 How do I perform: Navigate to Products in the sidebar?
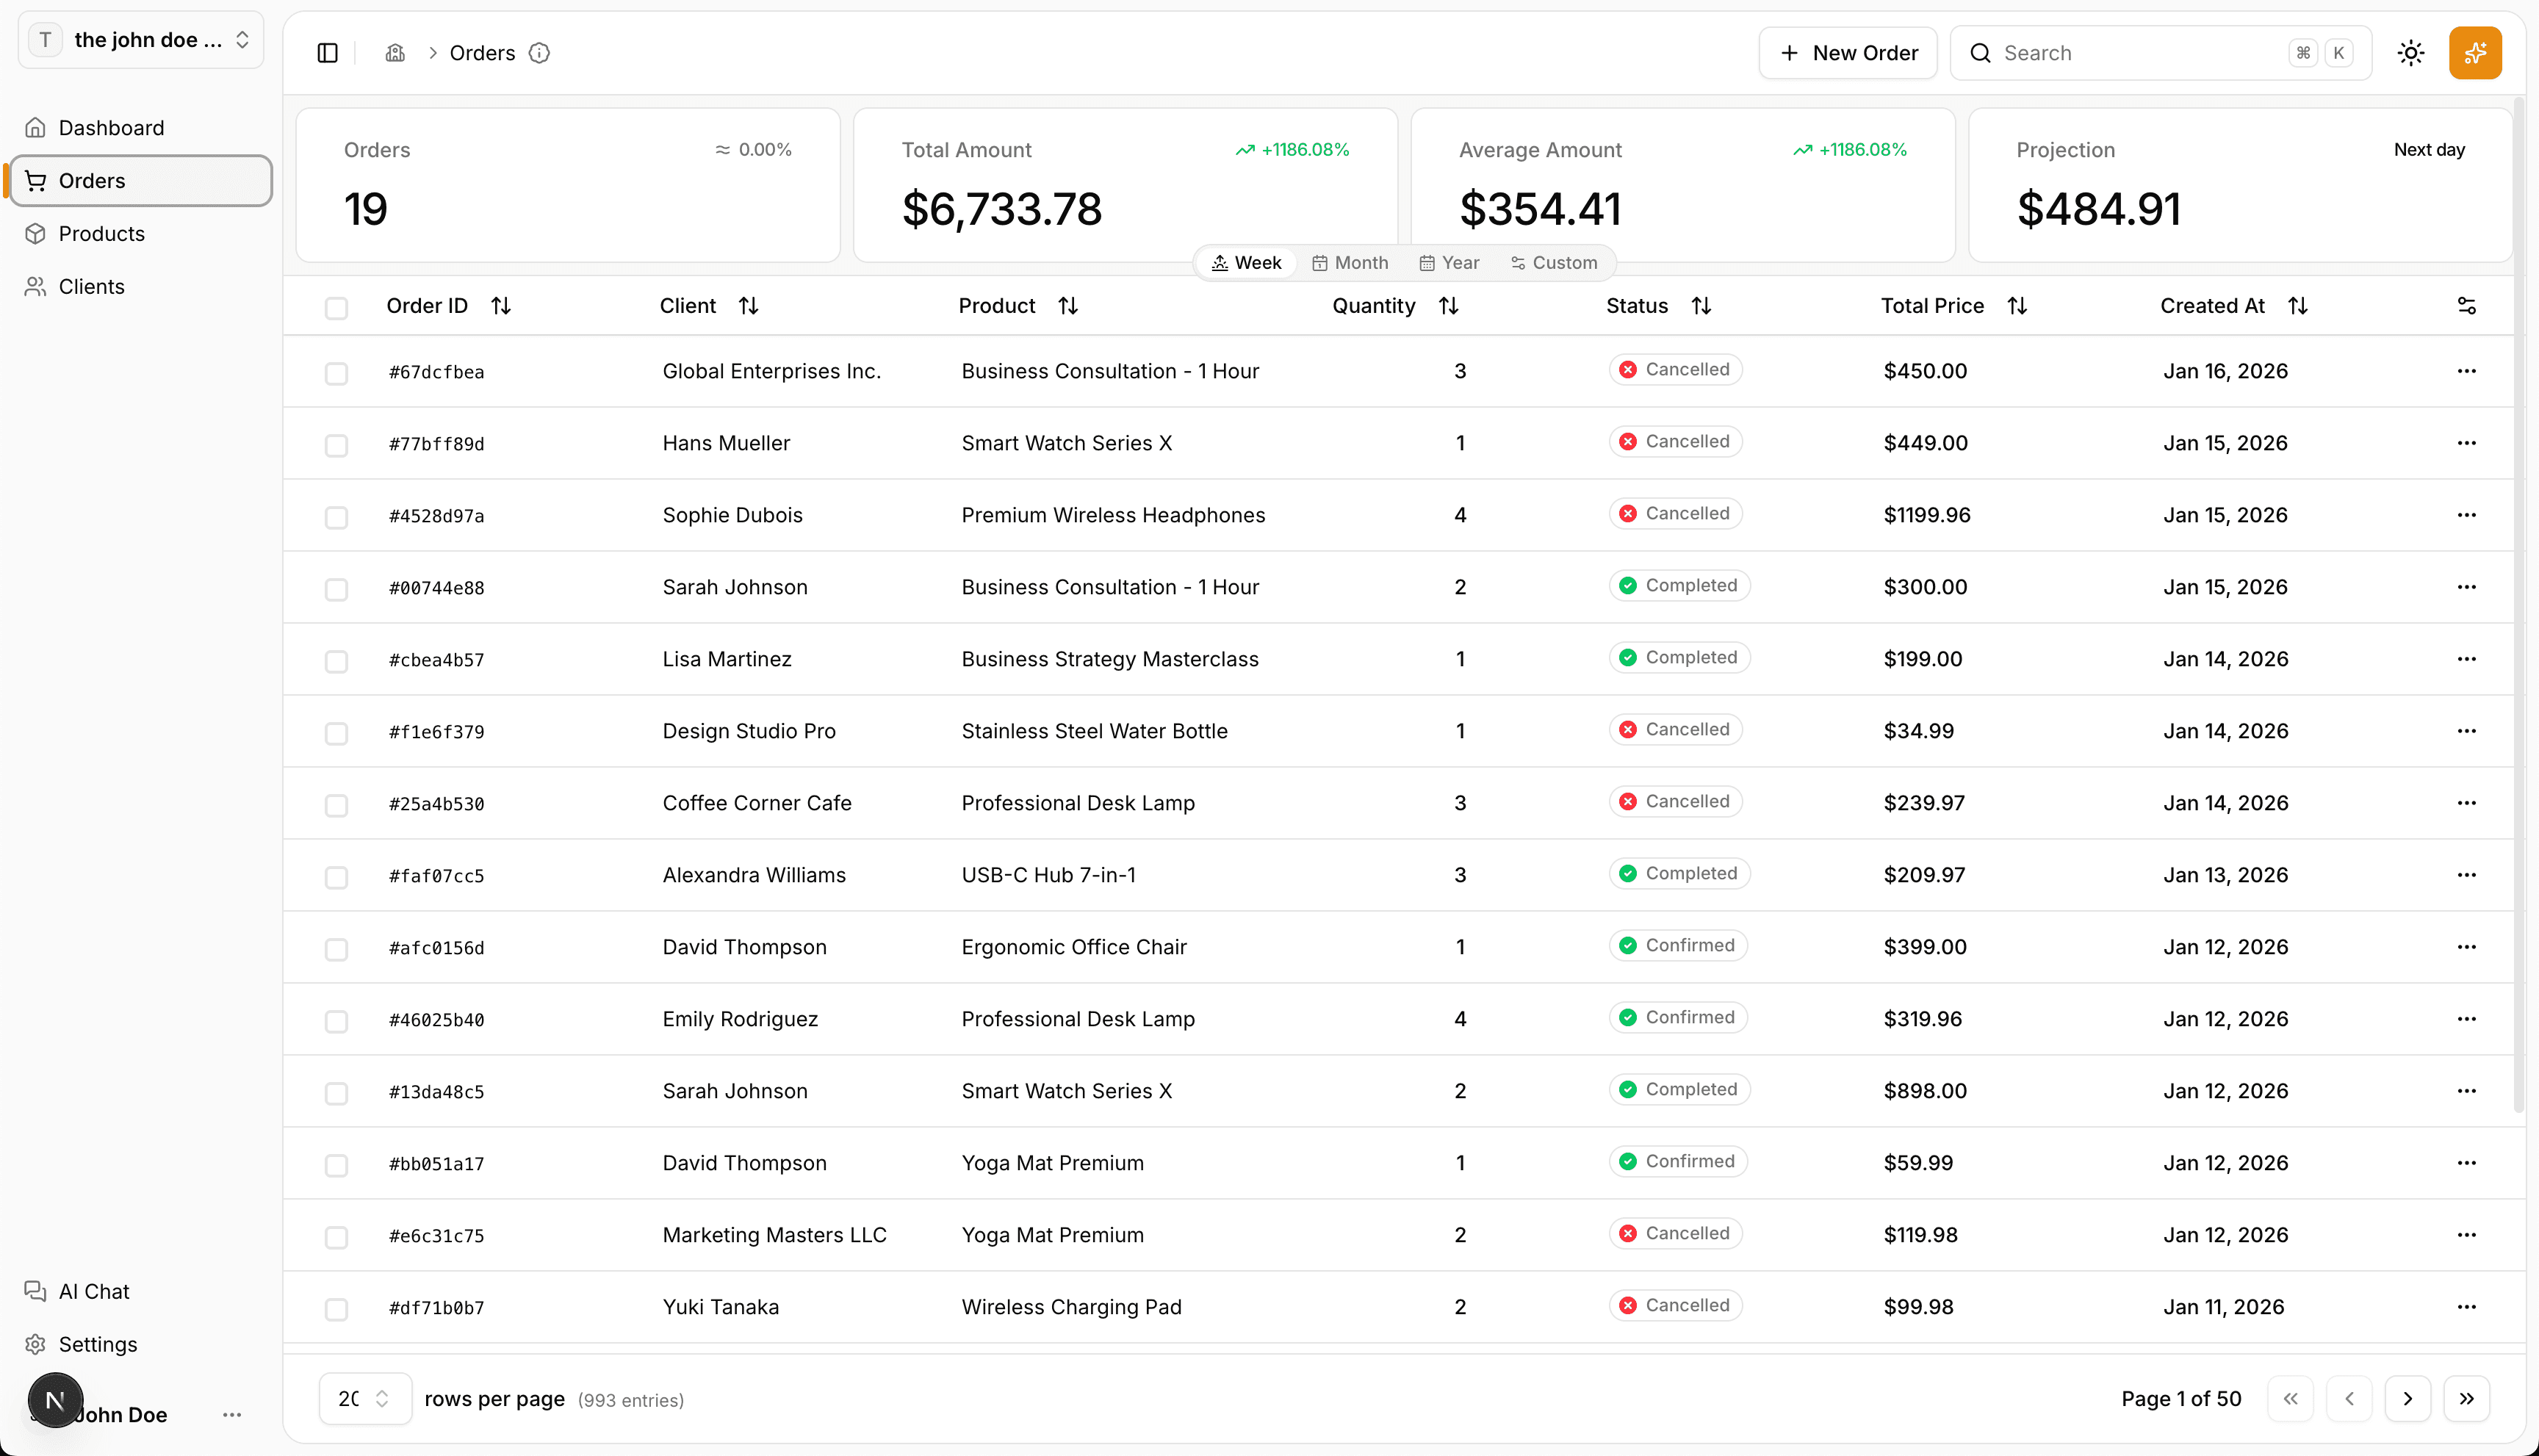[x=101, y=233]
